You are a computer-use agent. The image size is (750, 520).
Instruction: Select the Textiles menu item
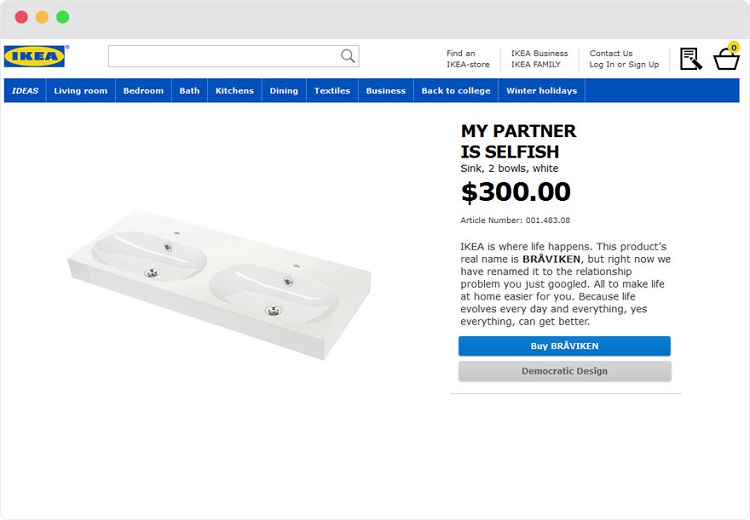[332, 90]
